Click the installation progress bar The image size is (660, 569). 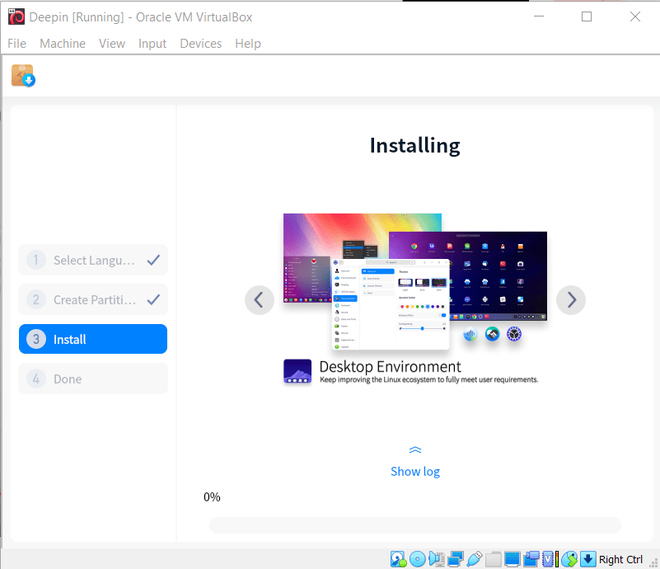click(x=415, y=525)
